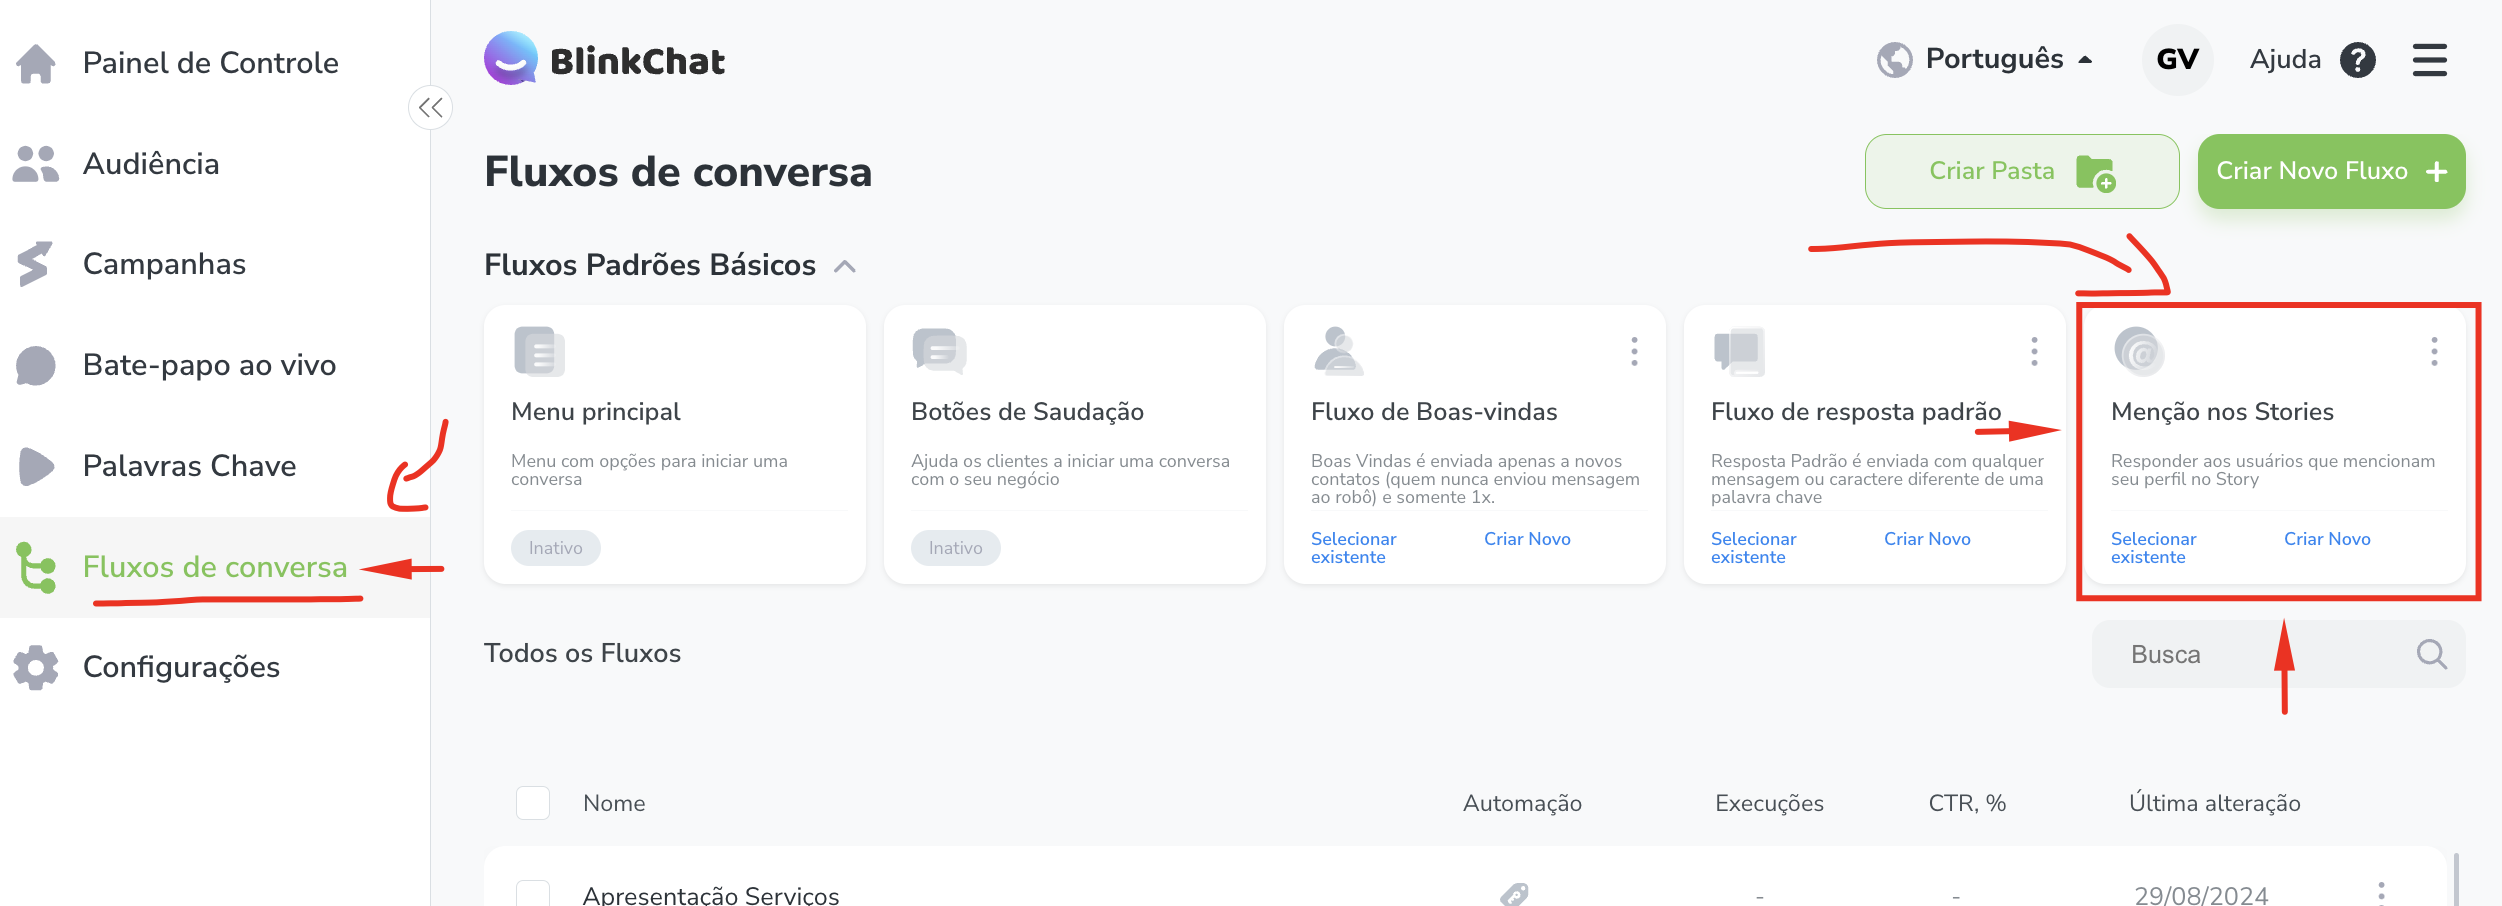Click the link icon in the Apresentação Serviços row
The image size is (2502, 906).
(1514, 894)
